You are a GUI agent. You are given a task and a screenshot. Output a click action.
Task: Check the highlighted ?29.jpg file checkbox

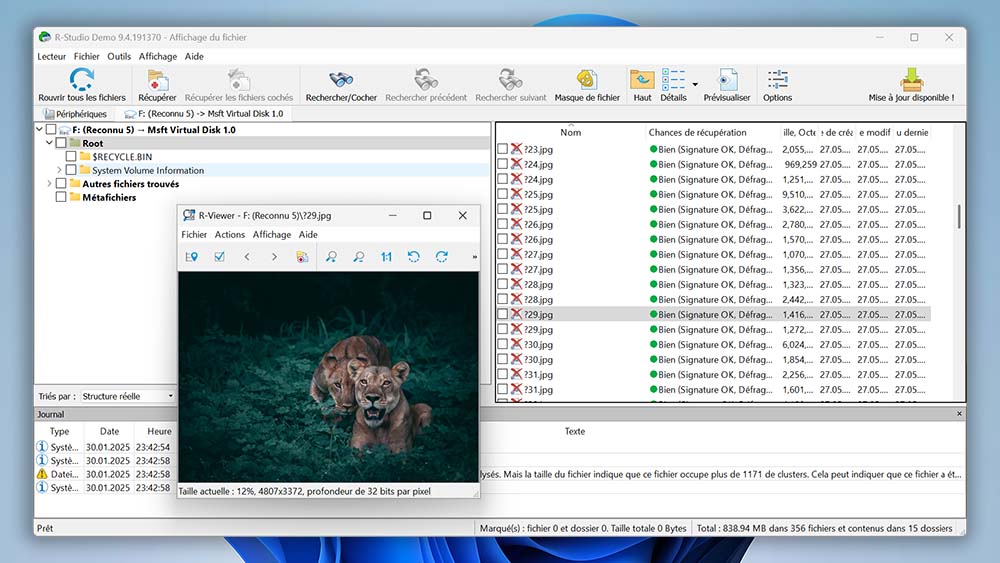click(x=503, y=314)
